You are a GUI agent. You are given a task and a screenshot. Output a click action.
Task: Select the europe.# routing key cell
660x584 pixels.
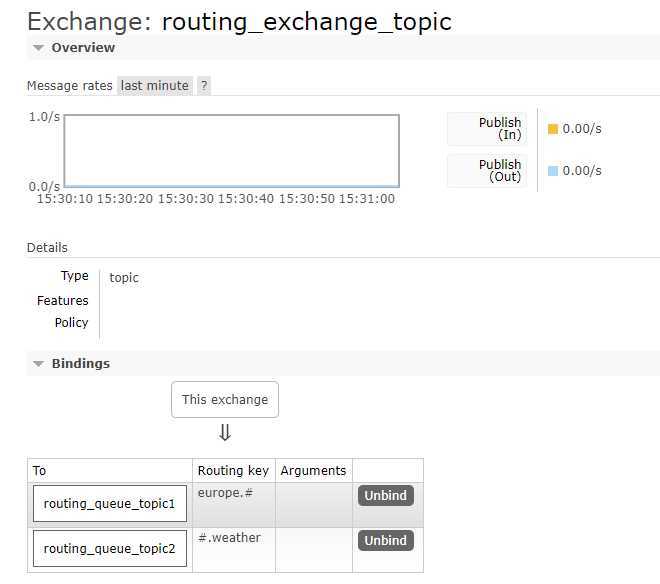(234, 505)
